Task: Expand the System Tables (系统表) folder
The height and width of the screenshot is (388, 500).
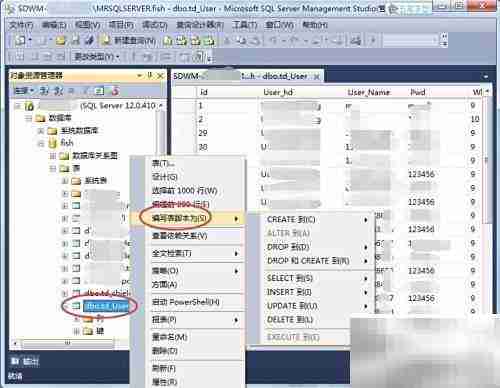Action: tap(65, 181)
